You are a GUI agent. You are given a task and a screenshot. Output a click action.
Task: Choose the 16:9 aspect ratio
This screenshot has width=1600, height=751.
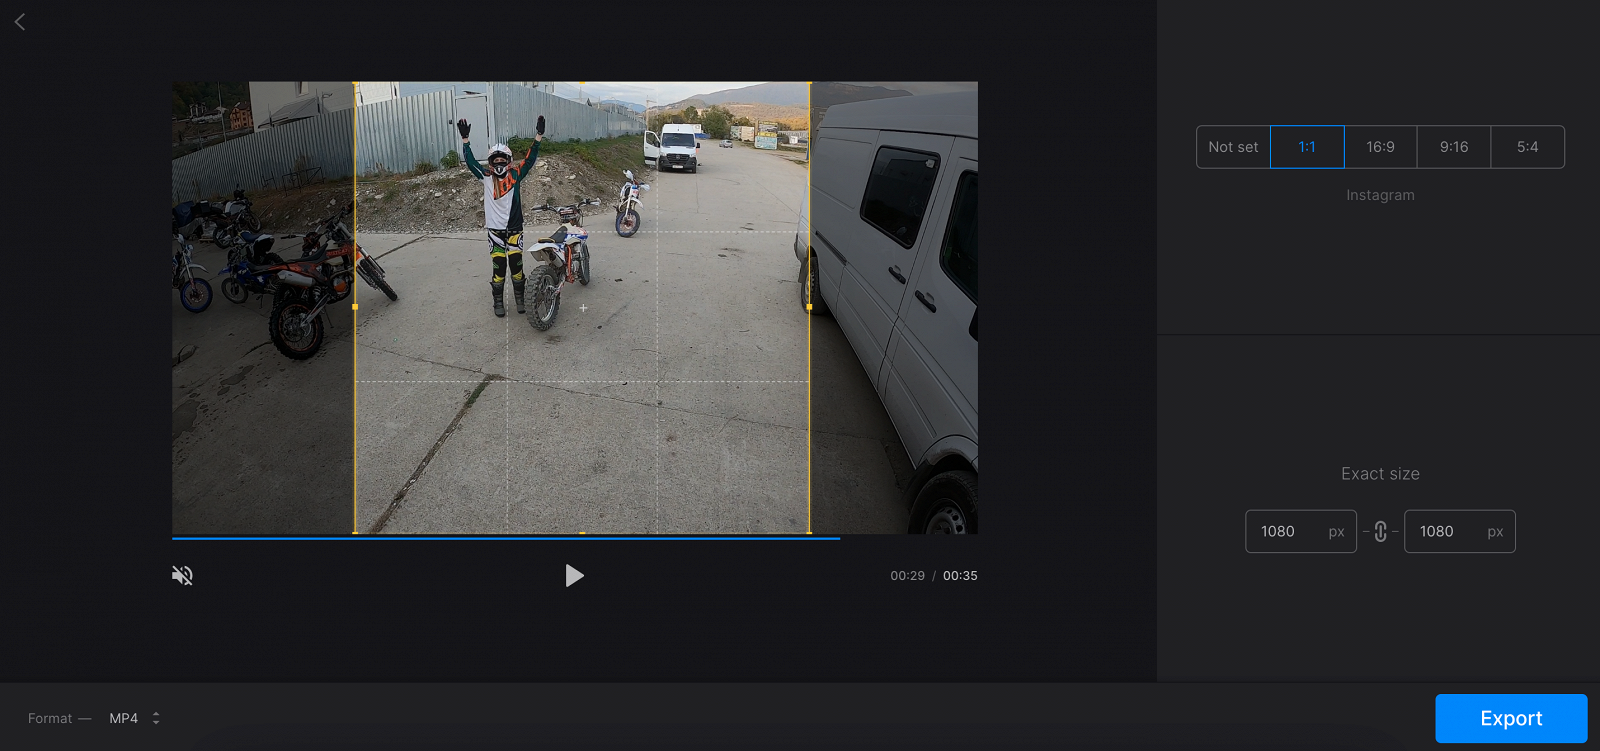1380,147
